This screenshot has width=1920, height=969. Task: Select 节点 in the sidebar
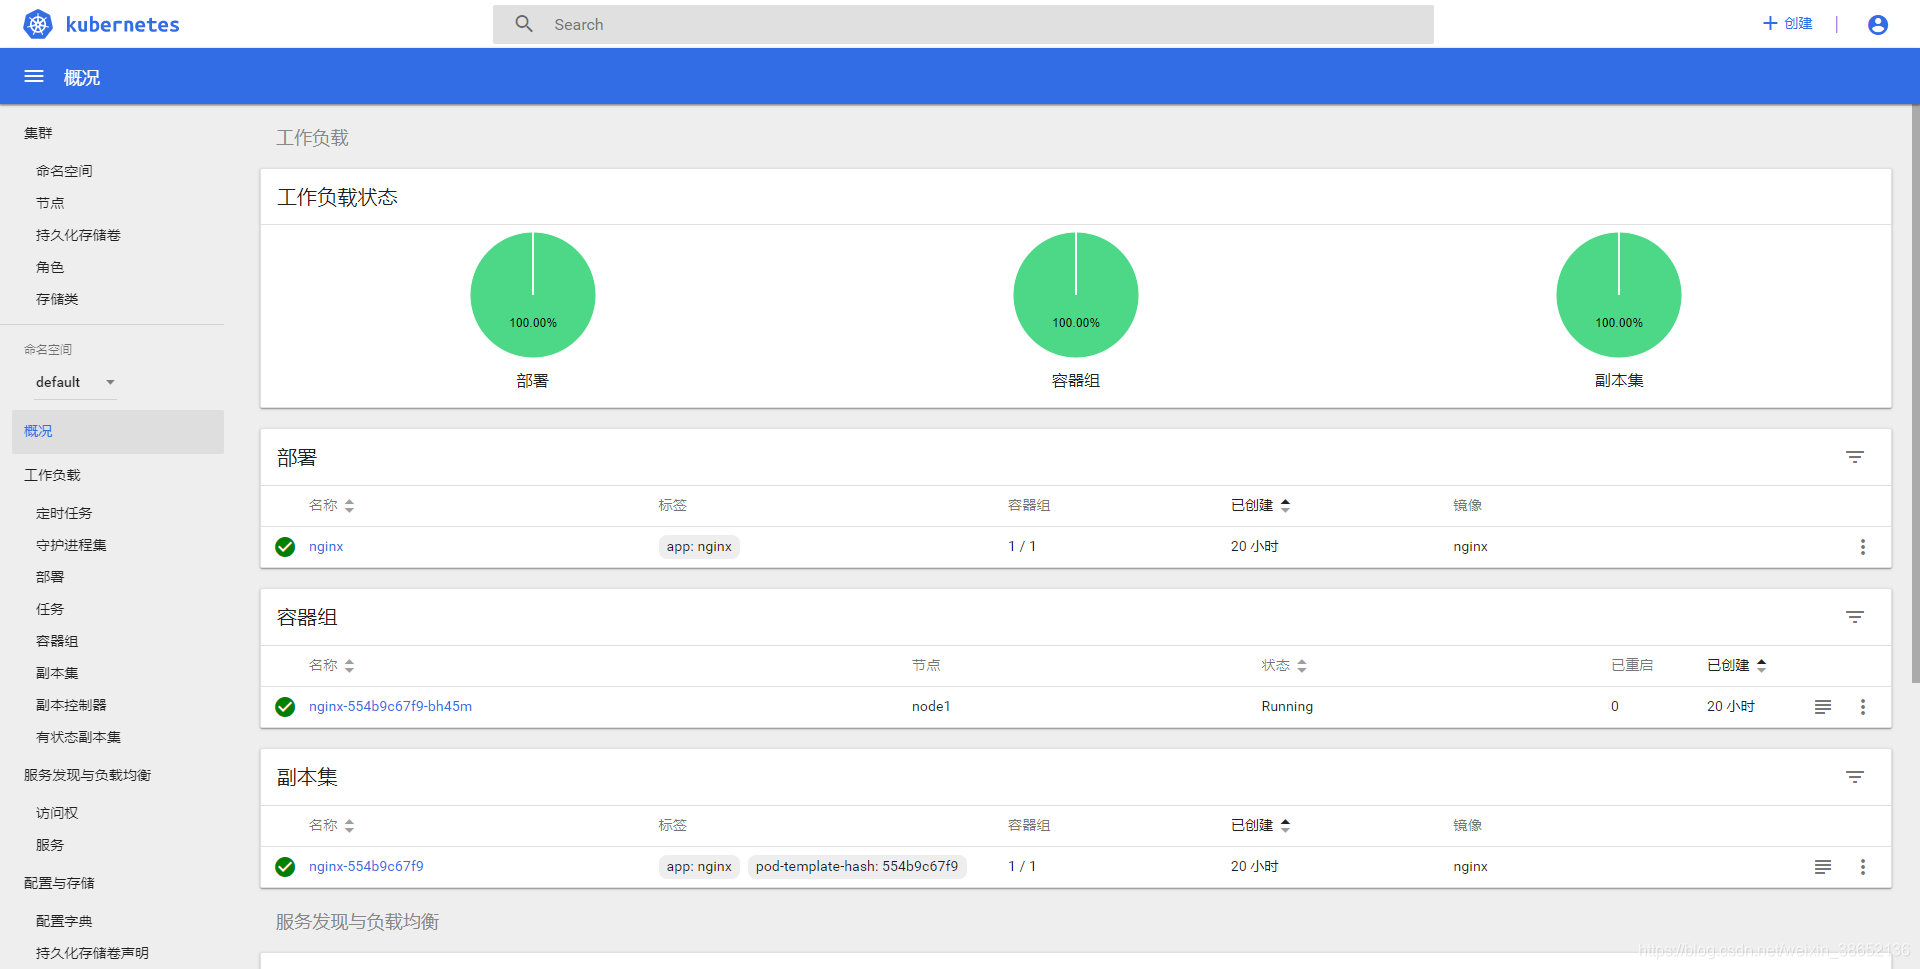(x=50, y=203)
